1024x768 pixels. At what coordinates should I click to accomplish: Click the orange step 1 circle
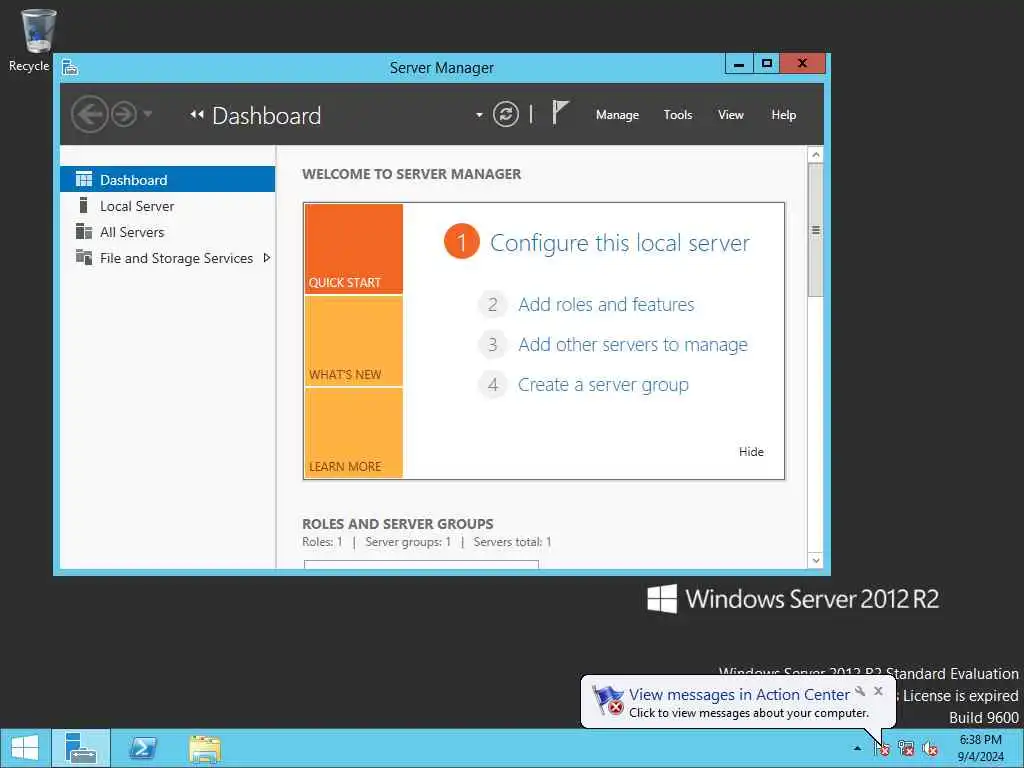tap(462, 242)
